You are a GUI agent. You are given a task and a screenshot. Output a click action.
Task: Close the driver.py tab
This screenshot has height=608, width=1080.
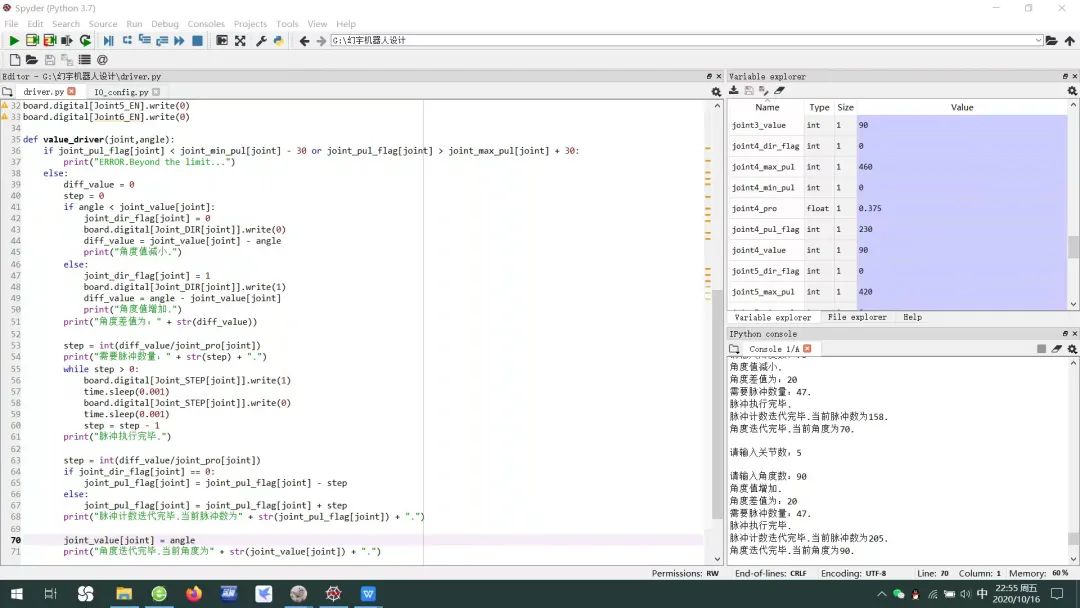tap(72, 91)
